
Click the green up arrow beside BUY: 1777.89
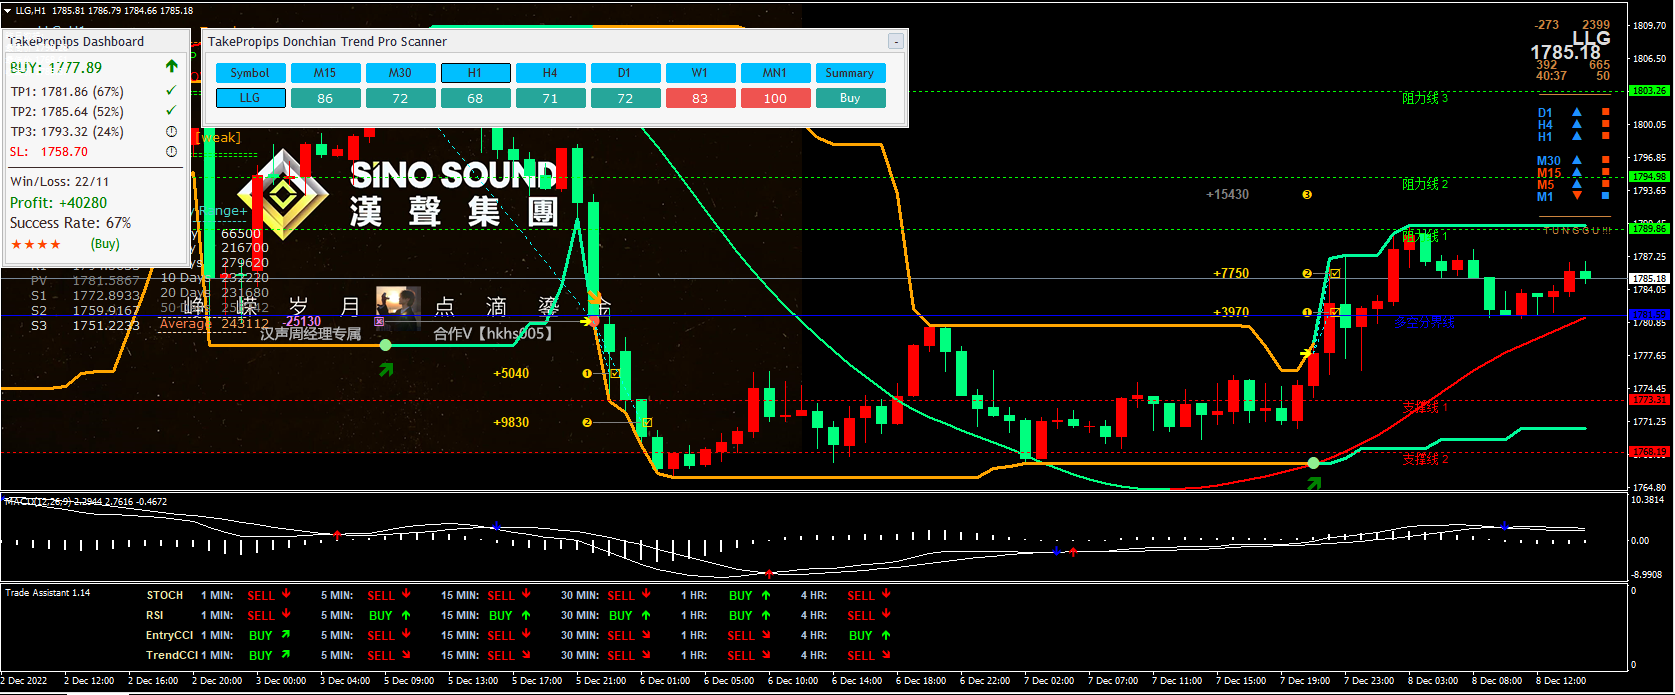coord(171,66)
